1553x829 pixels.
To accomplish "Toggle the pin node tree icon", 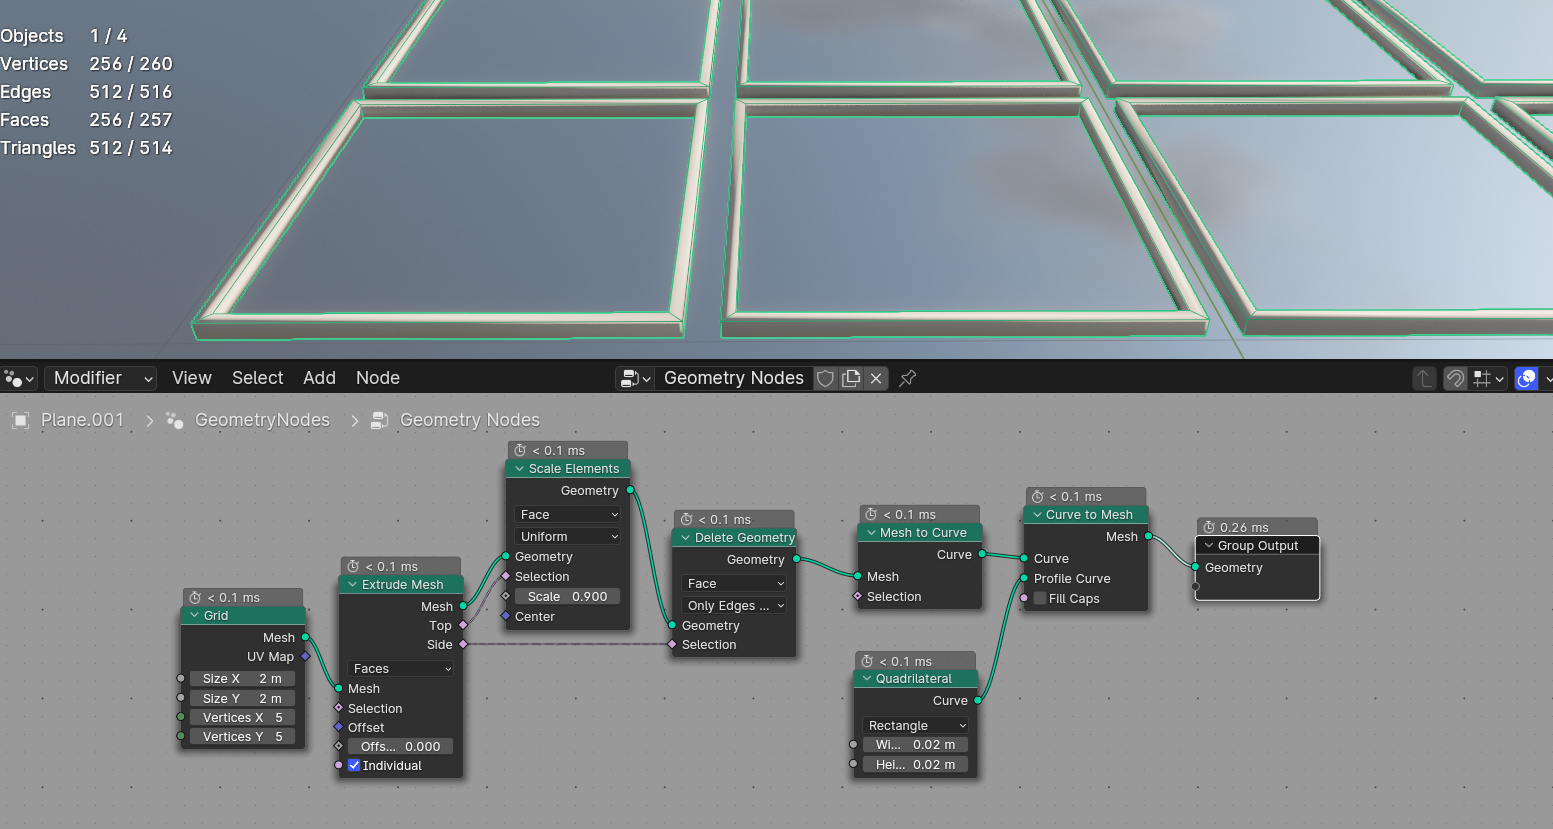I will (907, 378).
